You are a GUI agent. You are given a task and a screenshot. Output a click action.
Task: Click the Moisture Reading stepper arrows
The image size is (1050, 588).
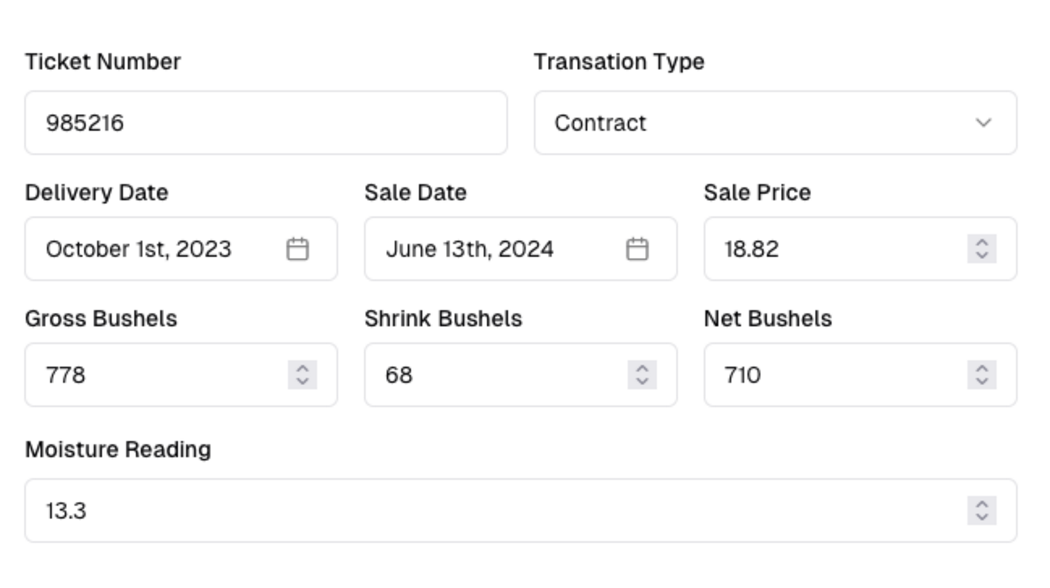[982, 510]
